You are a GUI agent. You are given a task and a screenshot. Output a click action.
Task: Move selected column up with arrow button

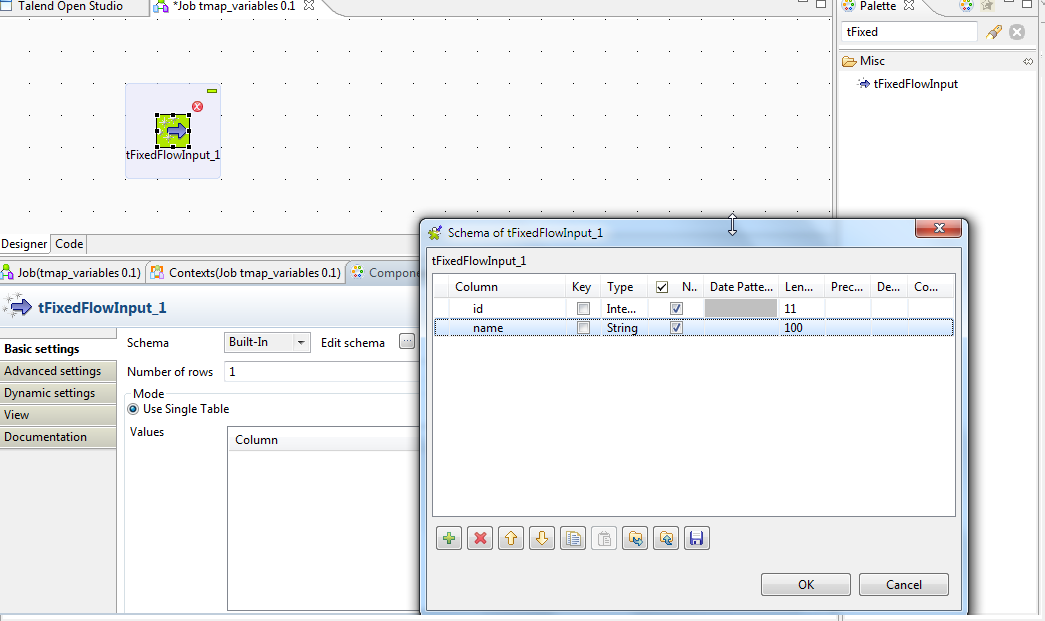tap(511, 538)
